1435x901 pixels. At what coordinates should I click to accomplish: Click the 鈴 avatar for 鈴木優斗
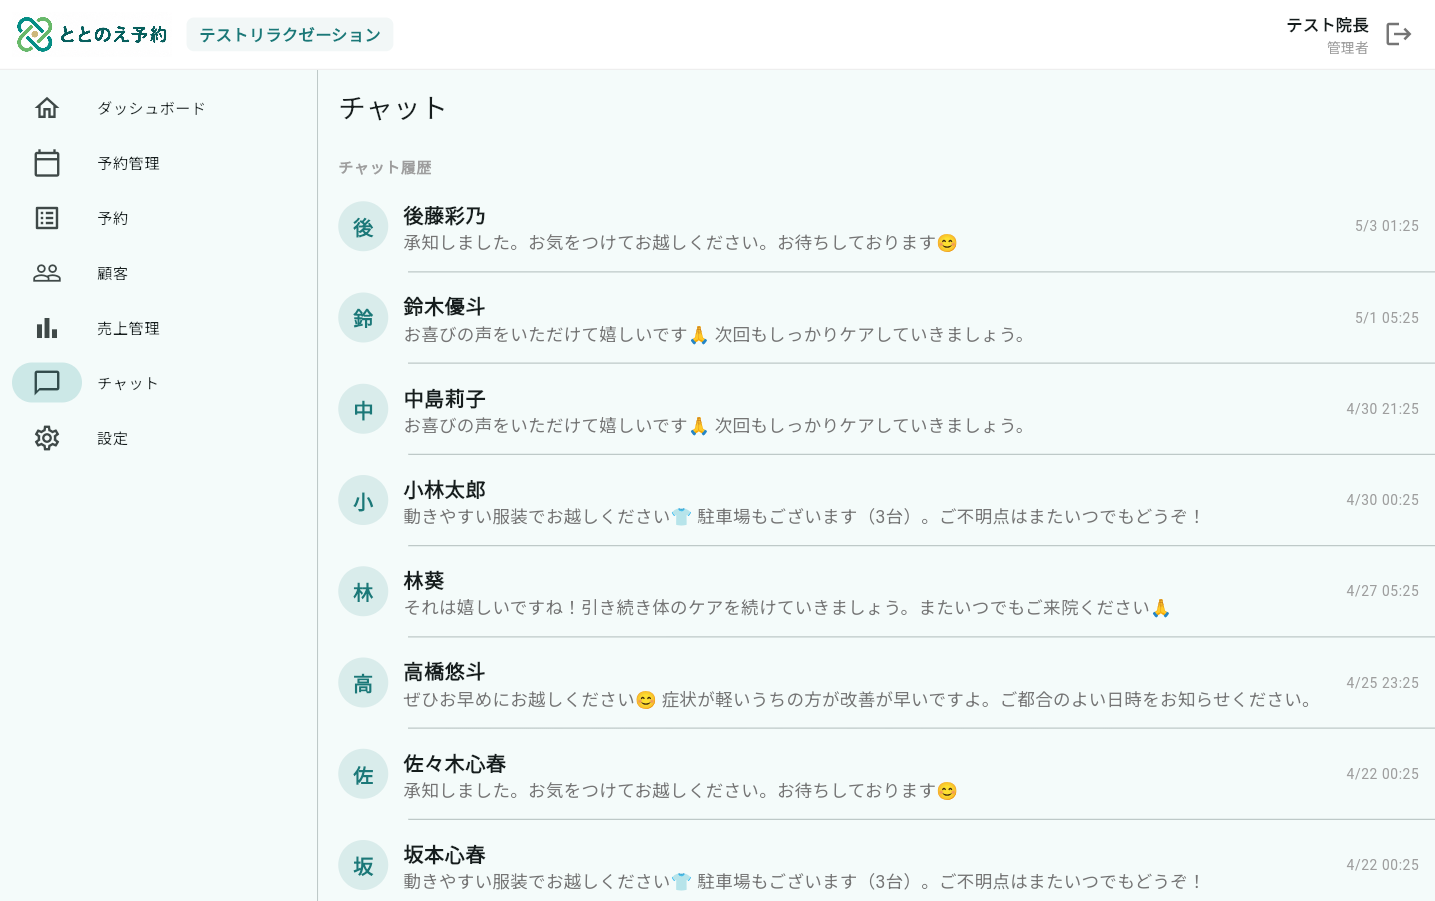(x=363, y=318)
